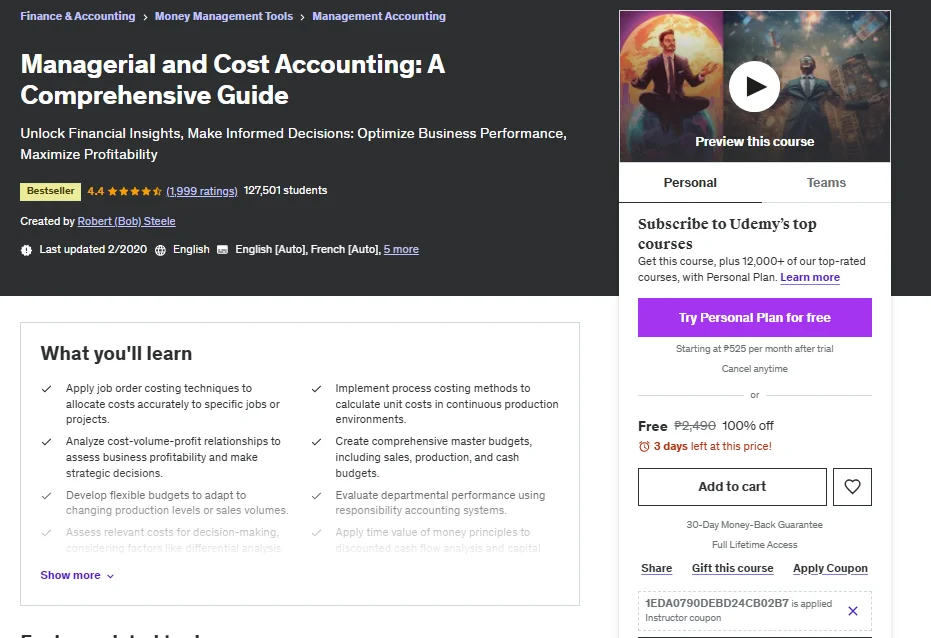Image resolution: width=931 pixels, height=638 pixels.
Task: Click the last updated alert badge icon
Action: (x=26, y=250)
